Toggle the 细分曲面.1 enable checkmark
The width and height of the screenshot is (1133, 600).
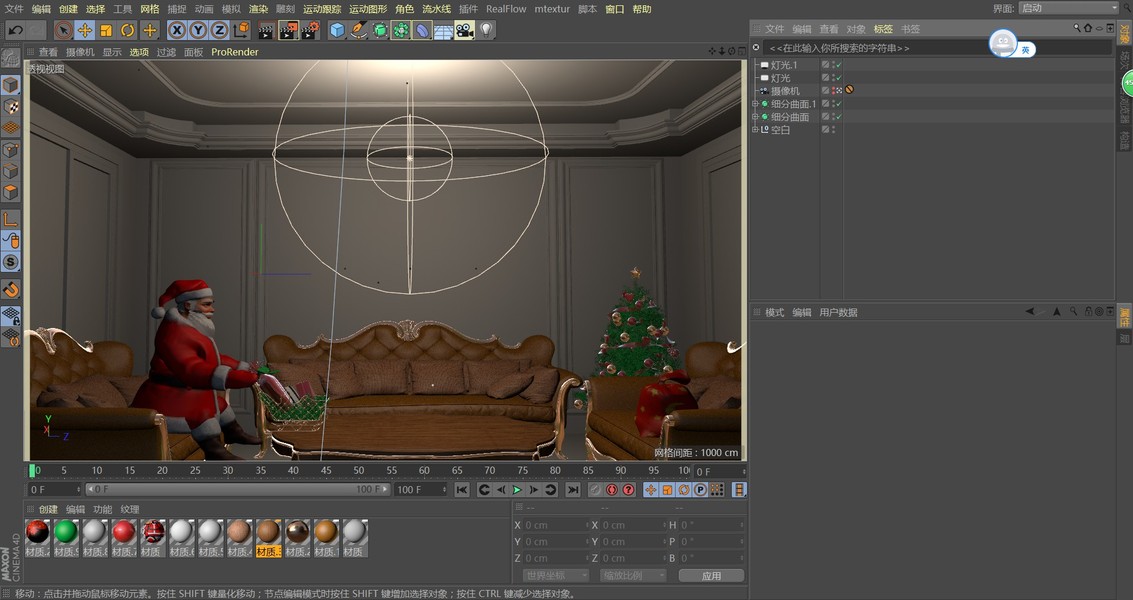[839, 104]
